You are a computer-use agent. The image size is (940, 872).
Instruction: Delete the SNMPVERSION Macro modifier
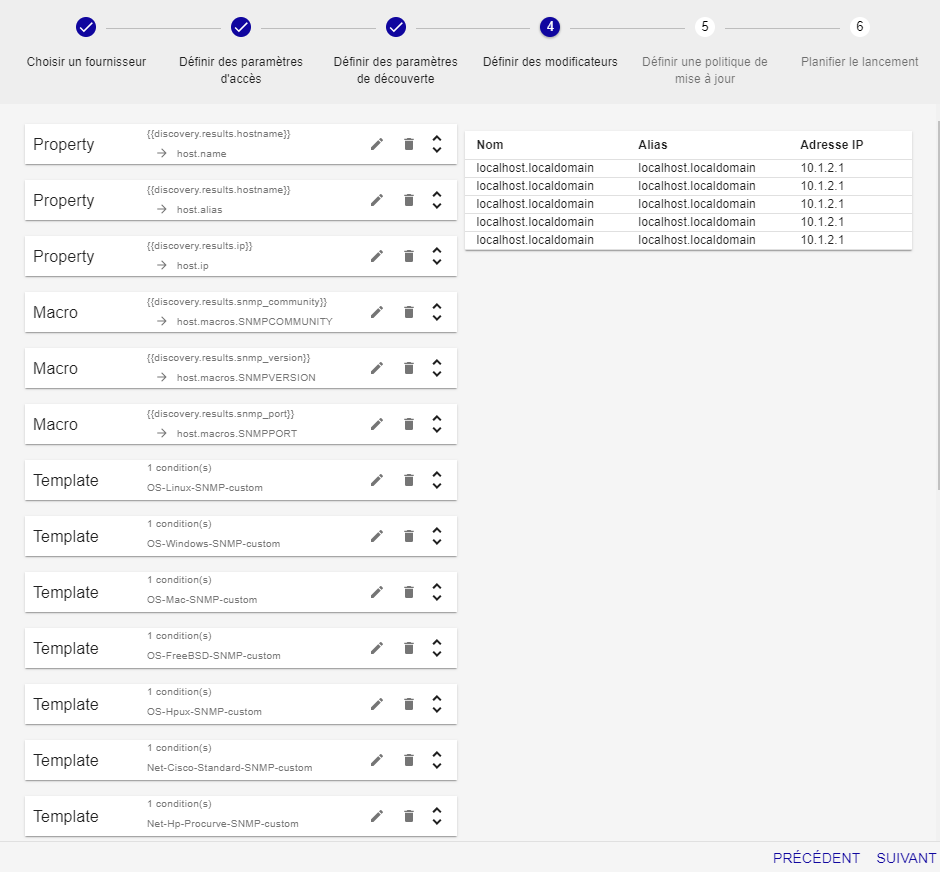click(409, 369)
